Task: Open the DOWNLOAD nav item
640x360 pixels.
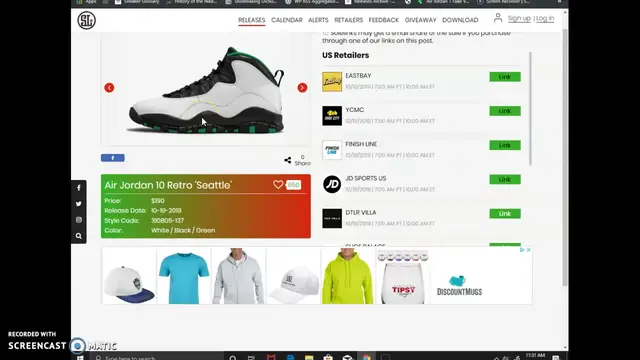Action: coord(460,20)
